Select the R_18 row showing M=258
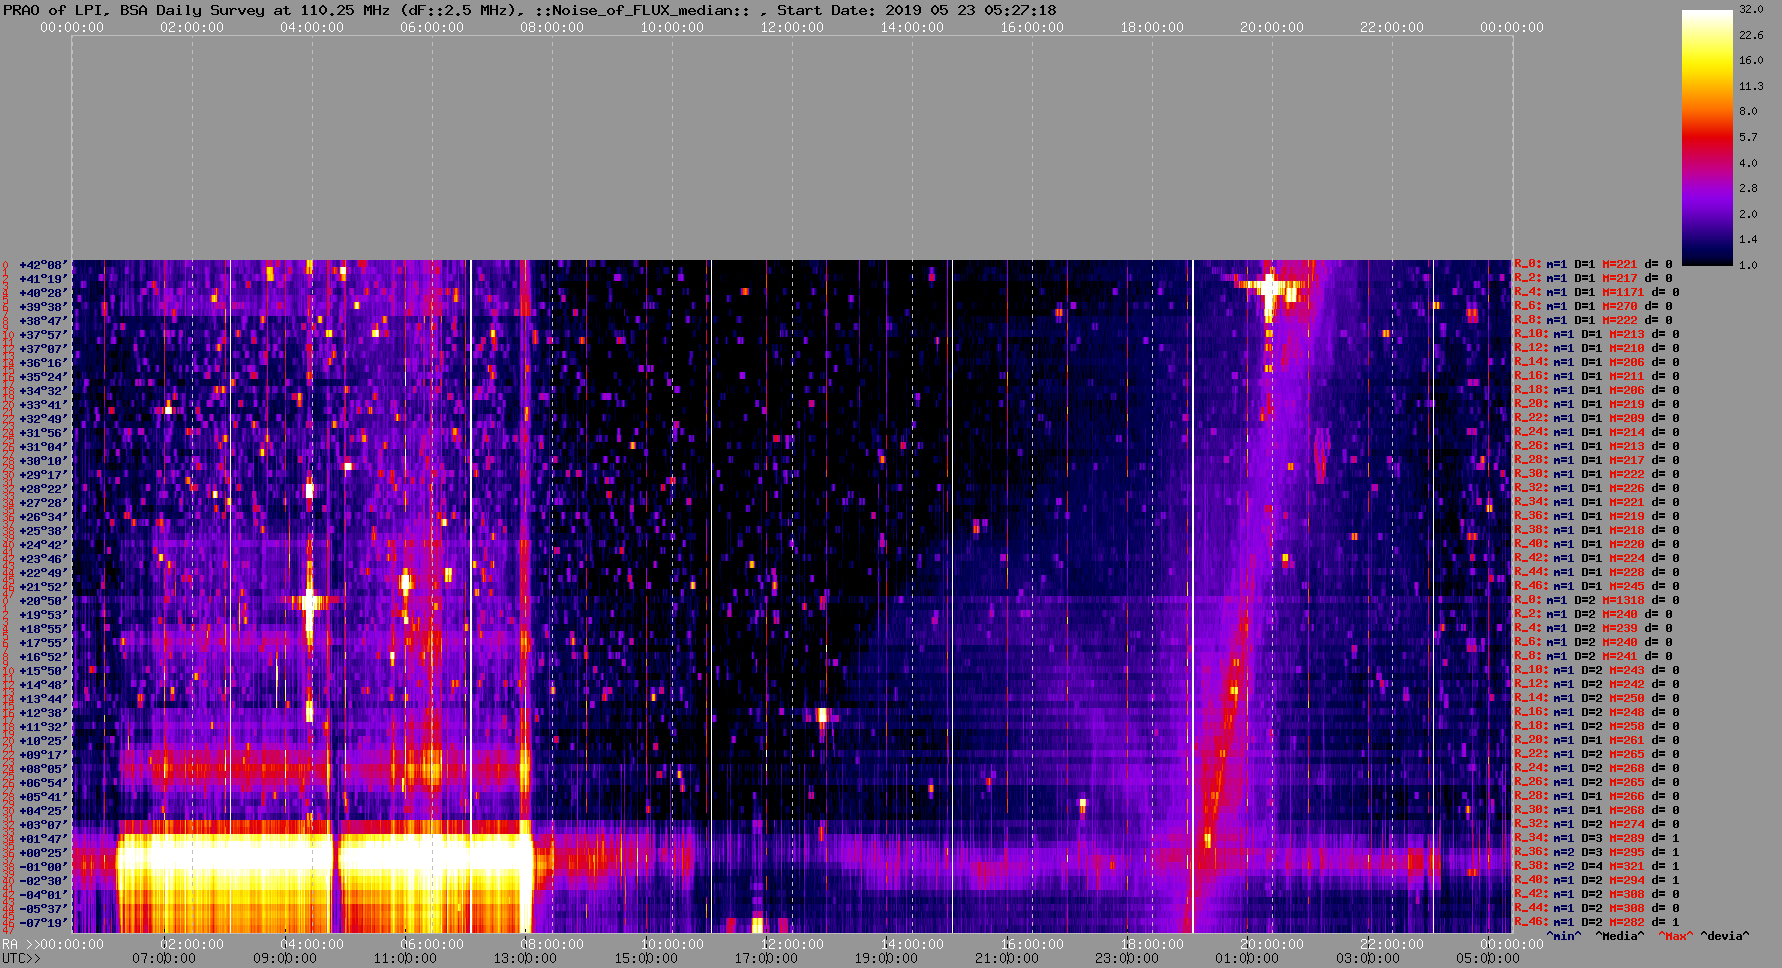The height and width of the screenshot is (968, 1782). 1596,726
